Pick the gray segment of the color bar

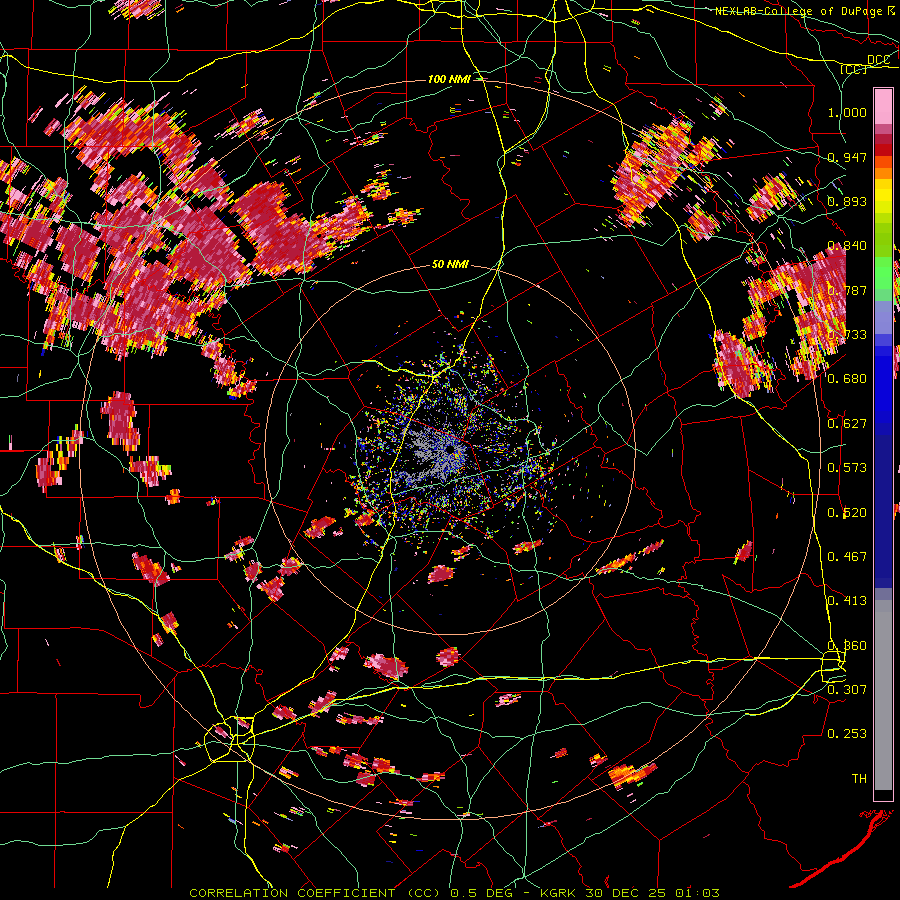coord(883,695)
